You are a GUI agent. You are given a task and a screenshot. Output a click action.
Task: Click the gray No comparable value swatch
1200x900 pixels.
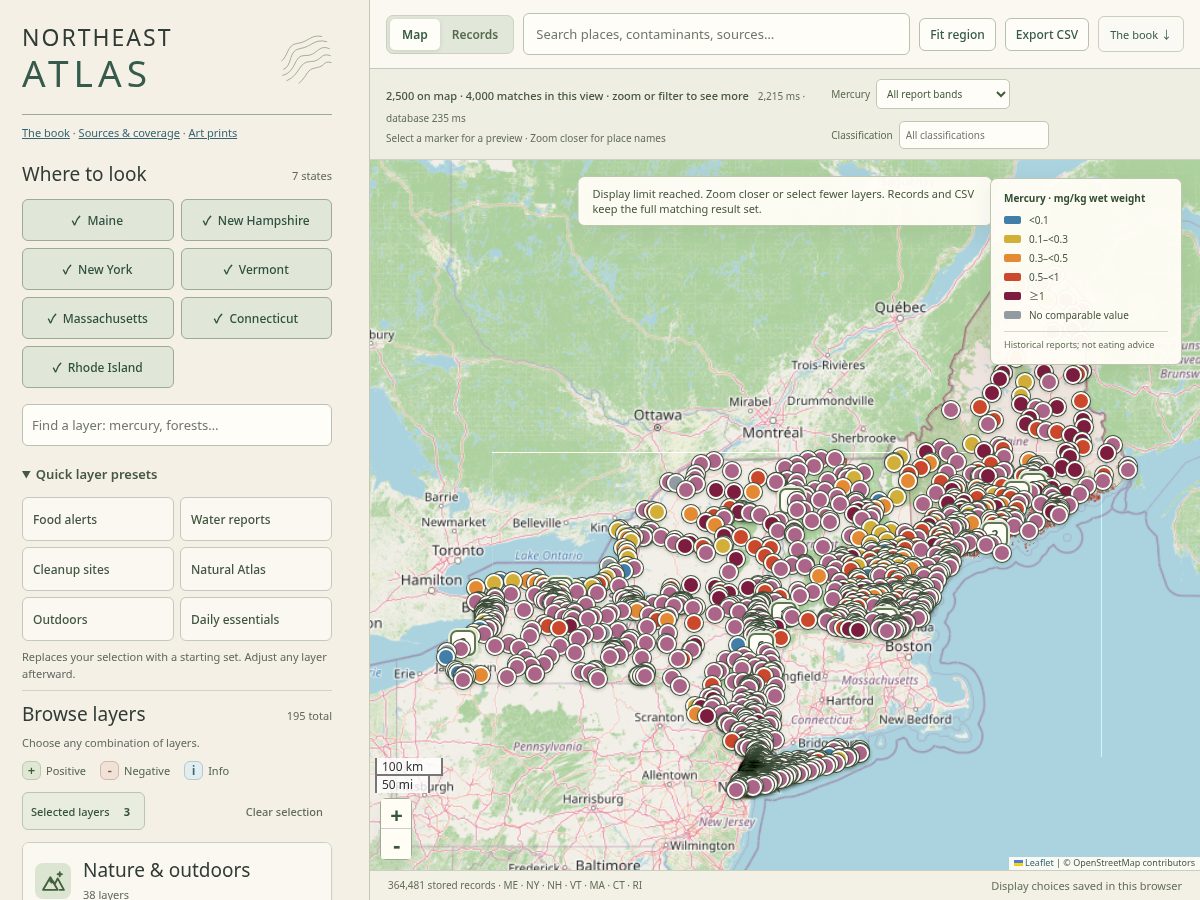point(1013,315)
